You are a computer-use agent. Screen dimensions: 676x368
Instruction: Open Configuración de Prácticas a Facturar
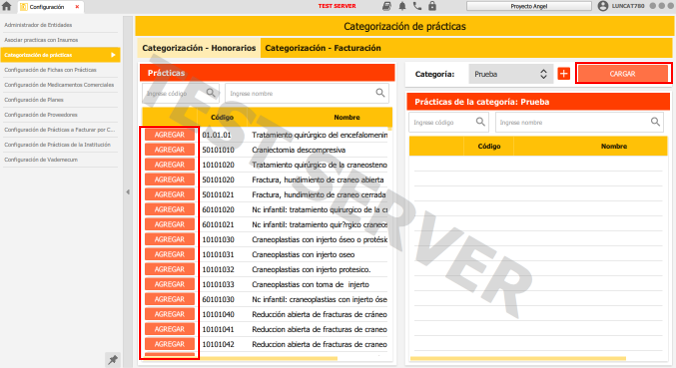[x=59, y=130]
